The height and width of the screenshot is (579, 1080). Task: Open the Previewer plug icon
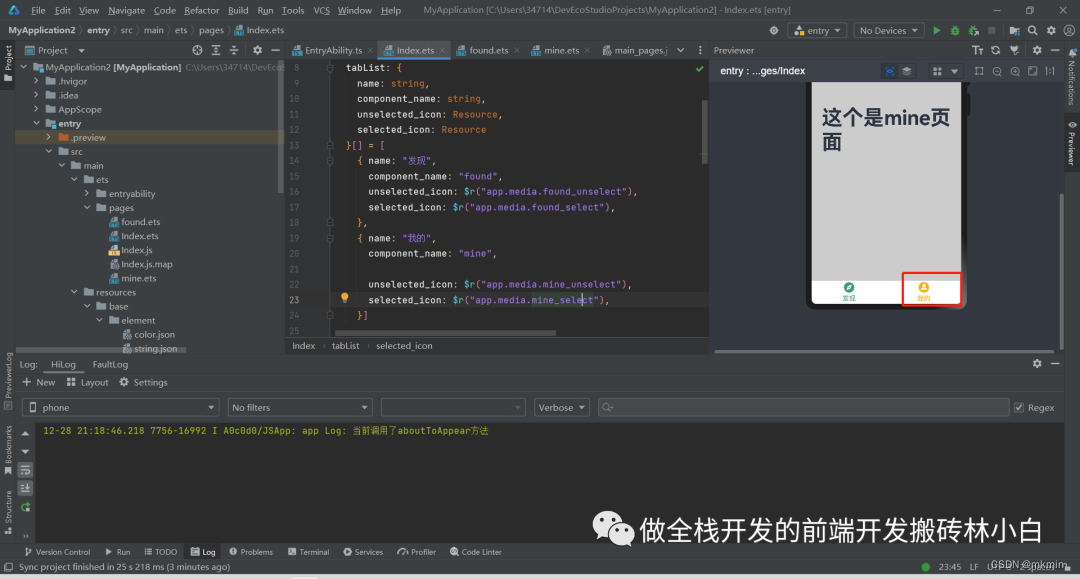1014,50
